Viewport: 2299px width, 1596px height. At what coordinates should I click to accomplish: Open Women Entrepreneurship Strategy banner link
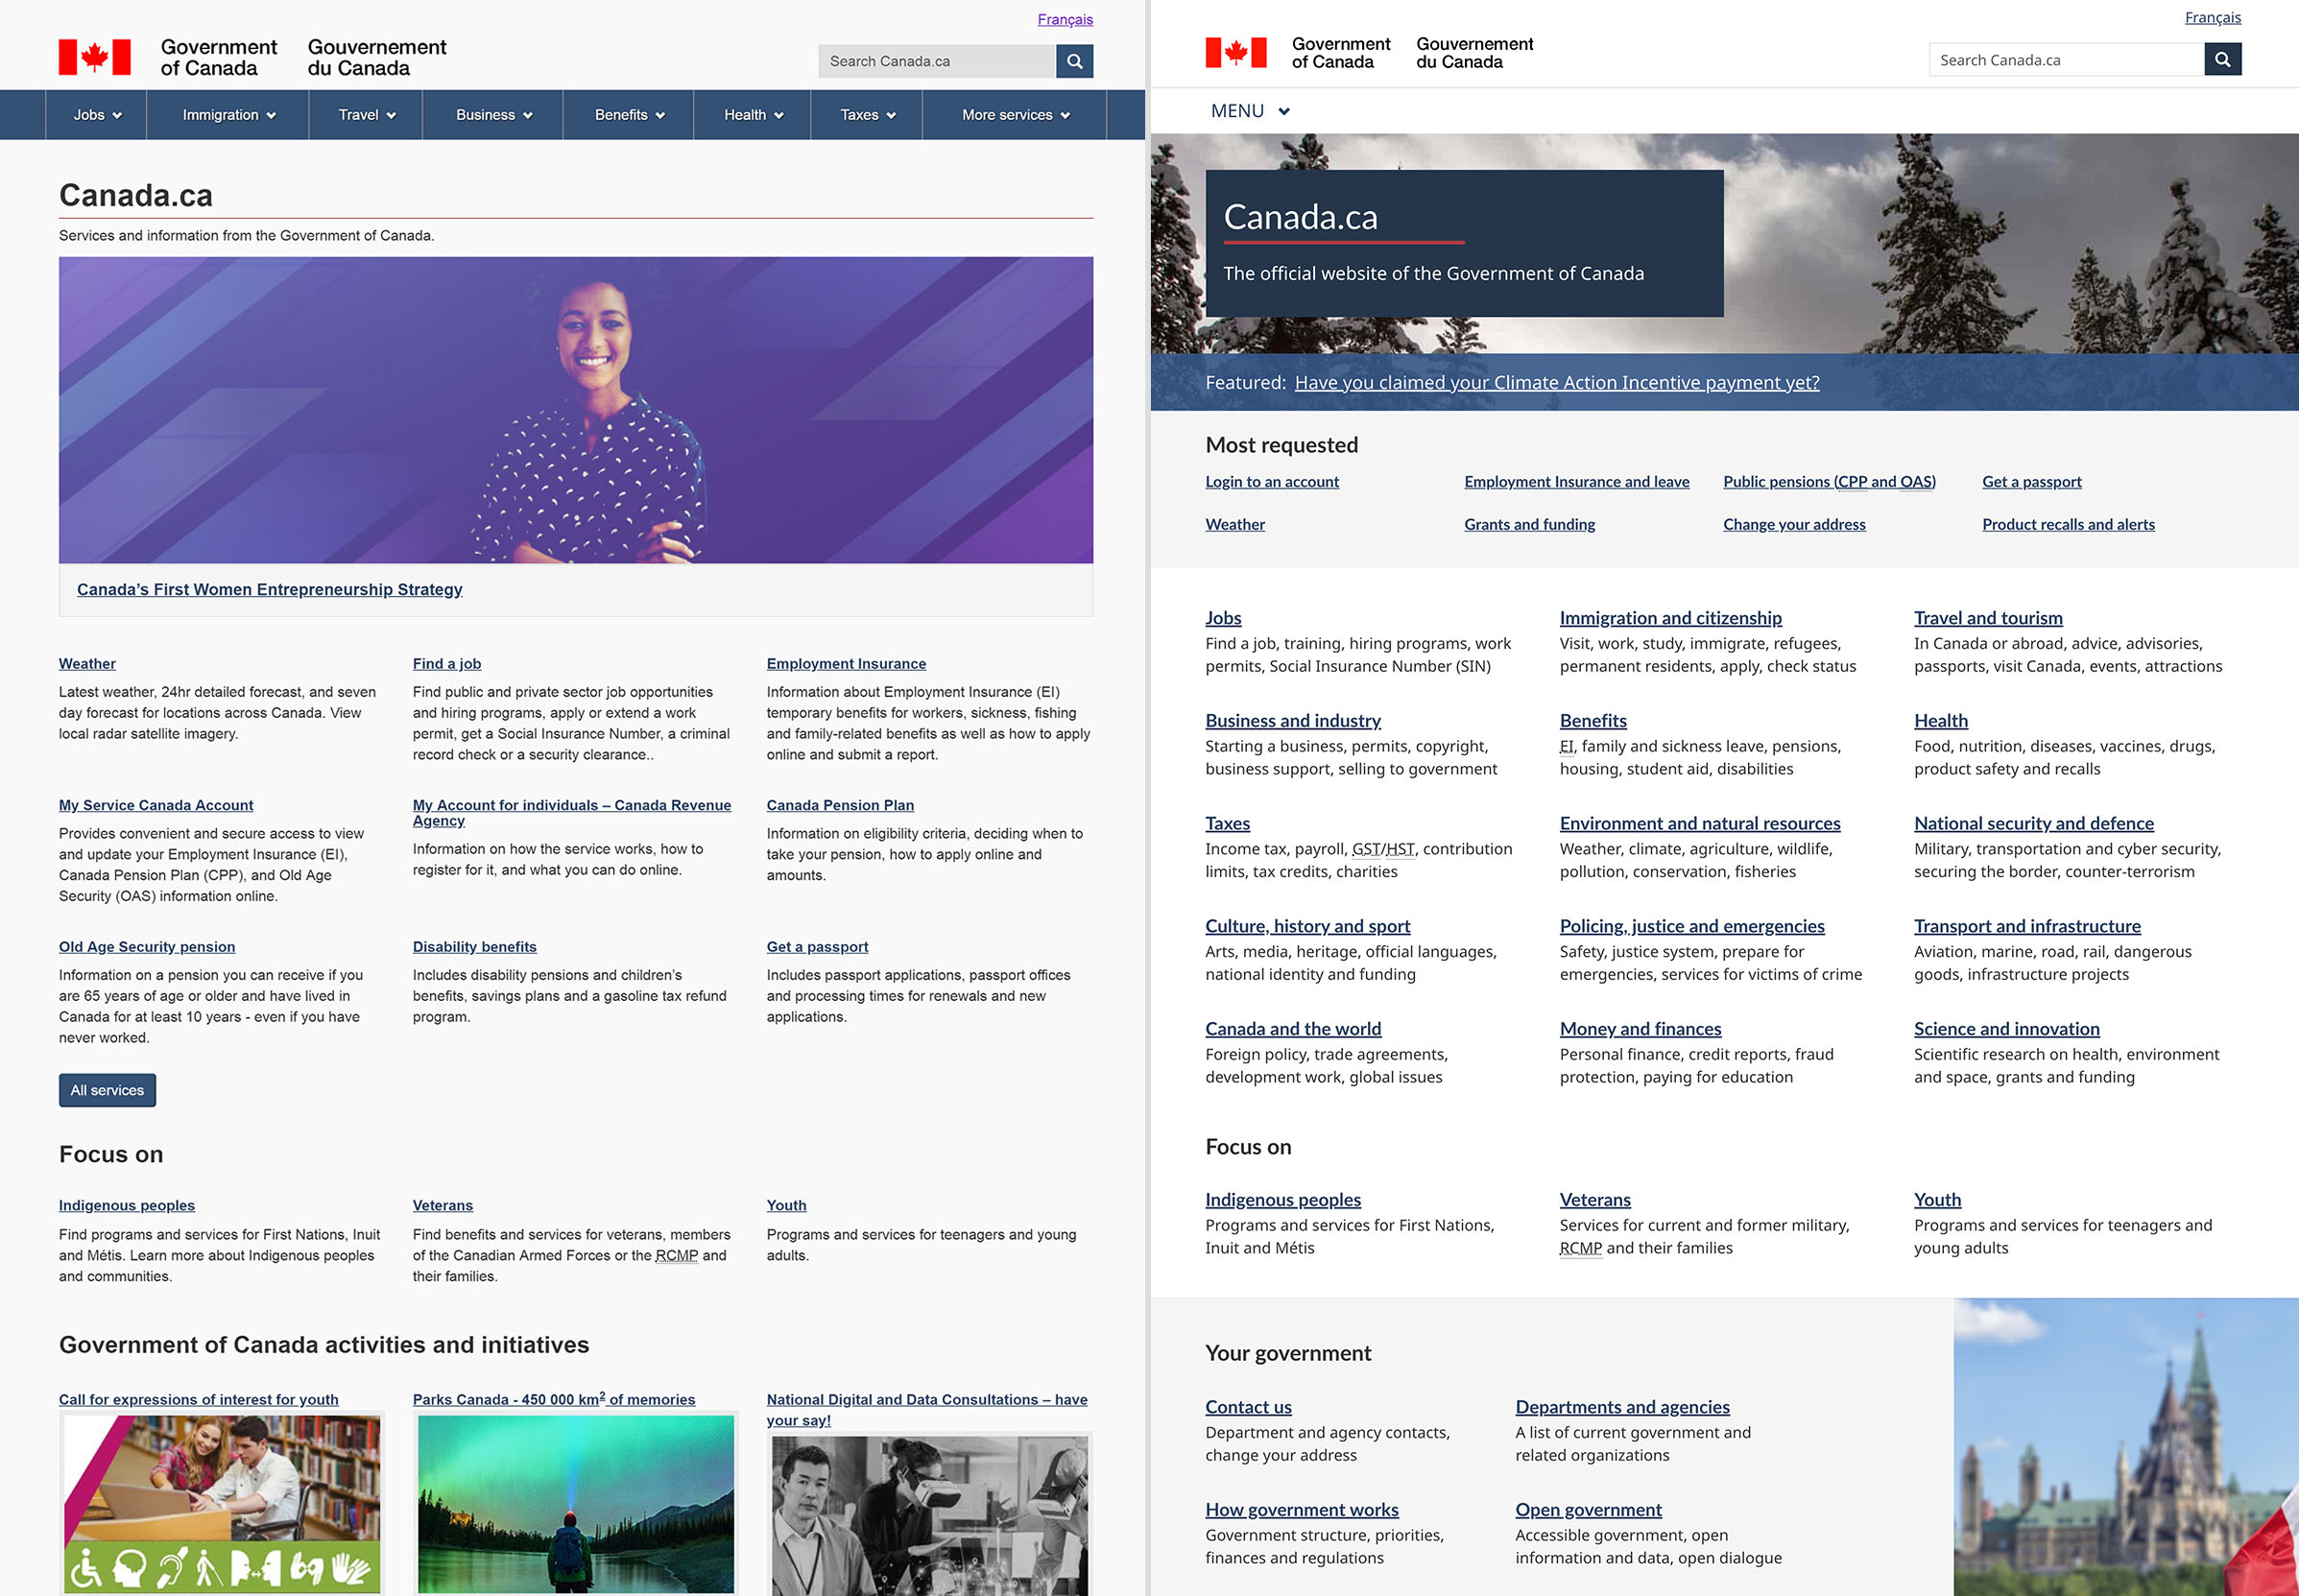[x=269, y=589]
